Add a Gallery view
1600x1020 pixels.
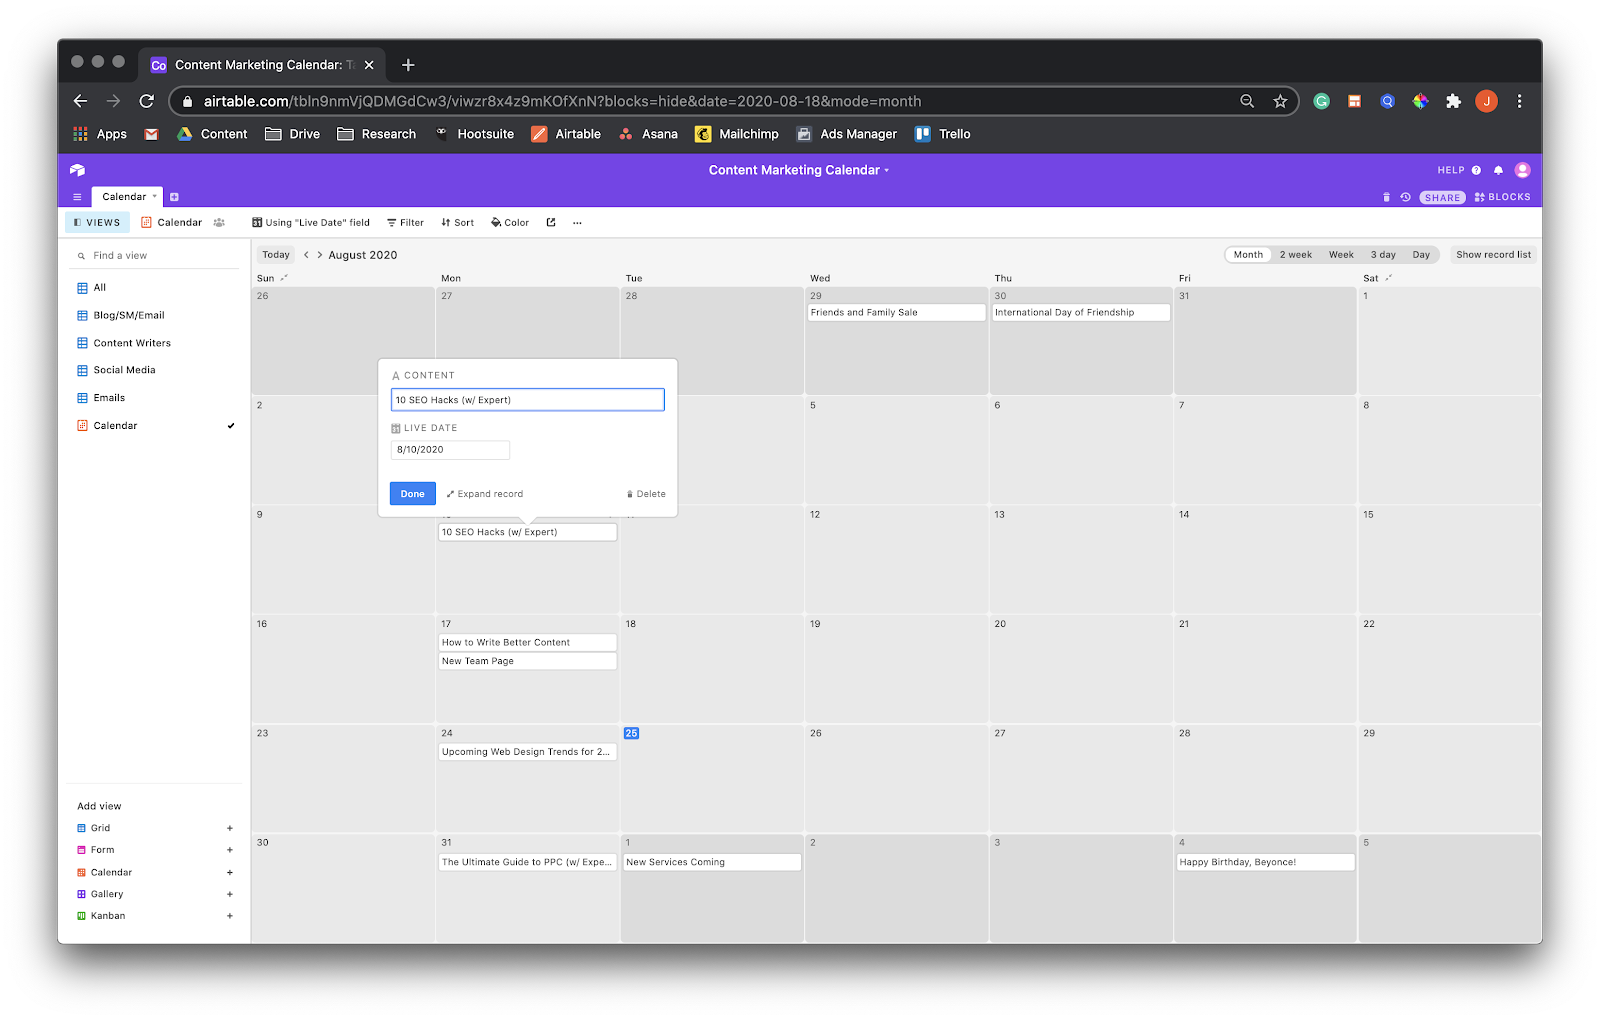pos(155,894)
